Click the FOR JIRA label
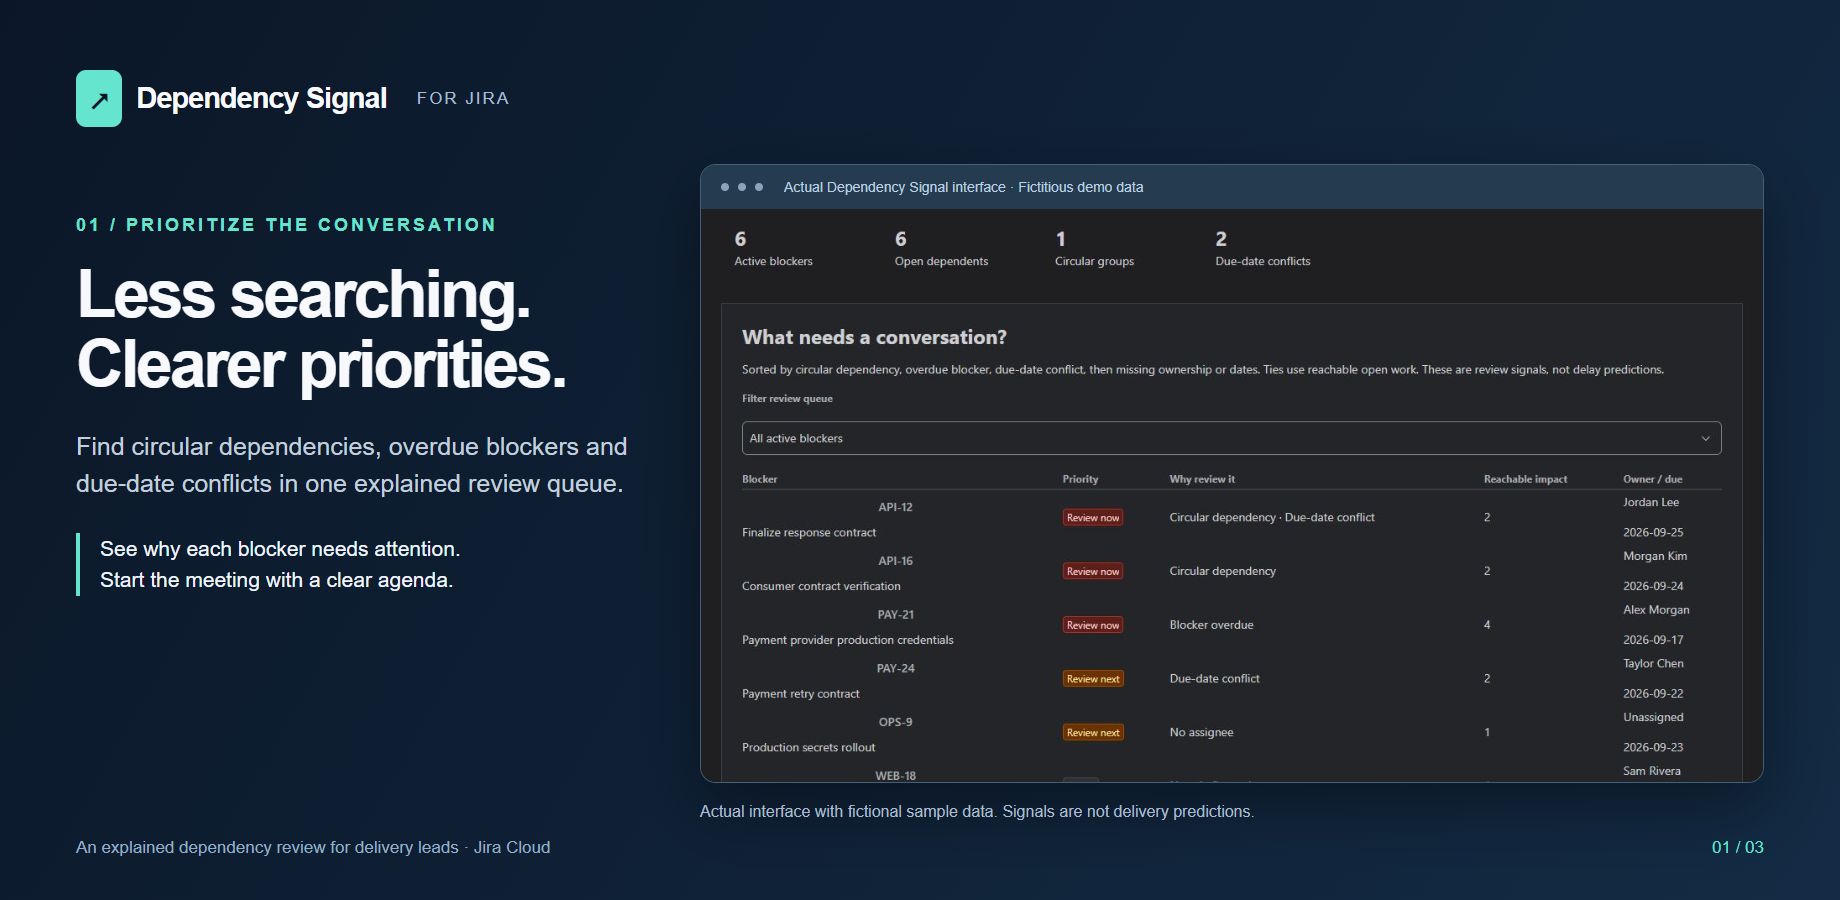The width and height of the screenshot is (1840, 900). pos(463,98)
